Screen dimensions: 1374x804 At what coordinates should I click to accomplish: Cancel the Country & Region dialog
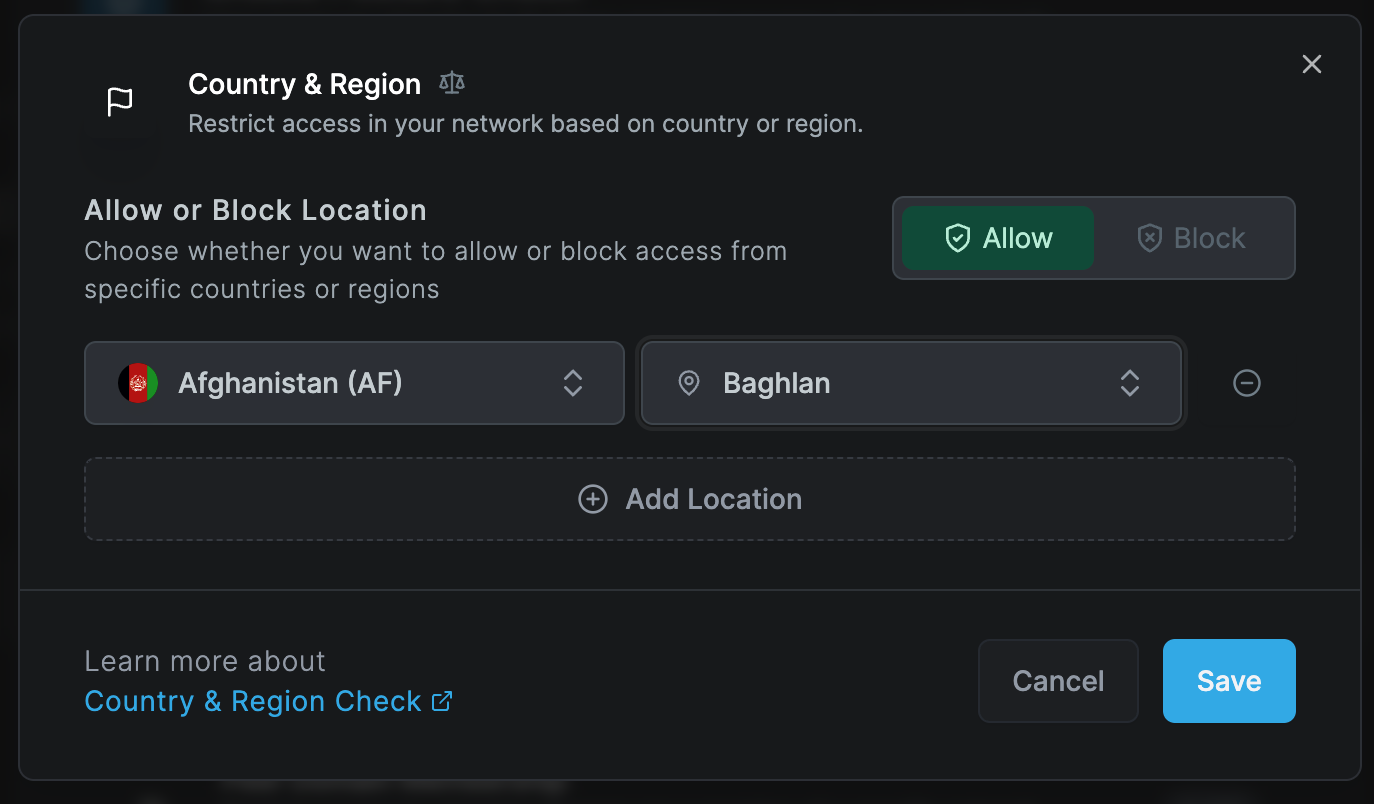pos(1058,681)
